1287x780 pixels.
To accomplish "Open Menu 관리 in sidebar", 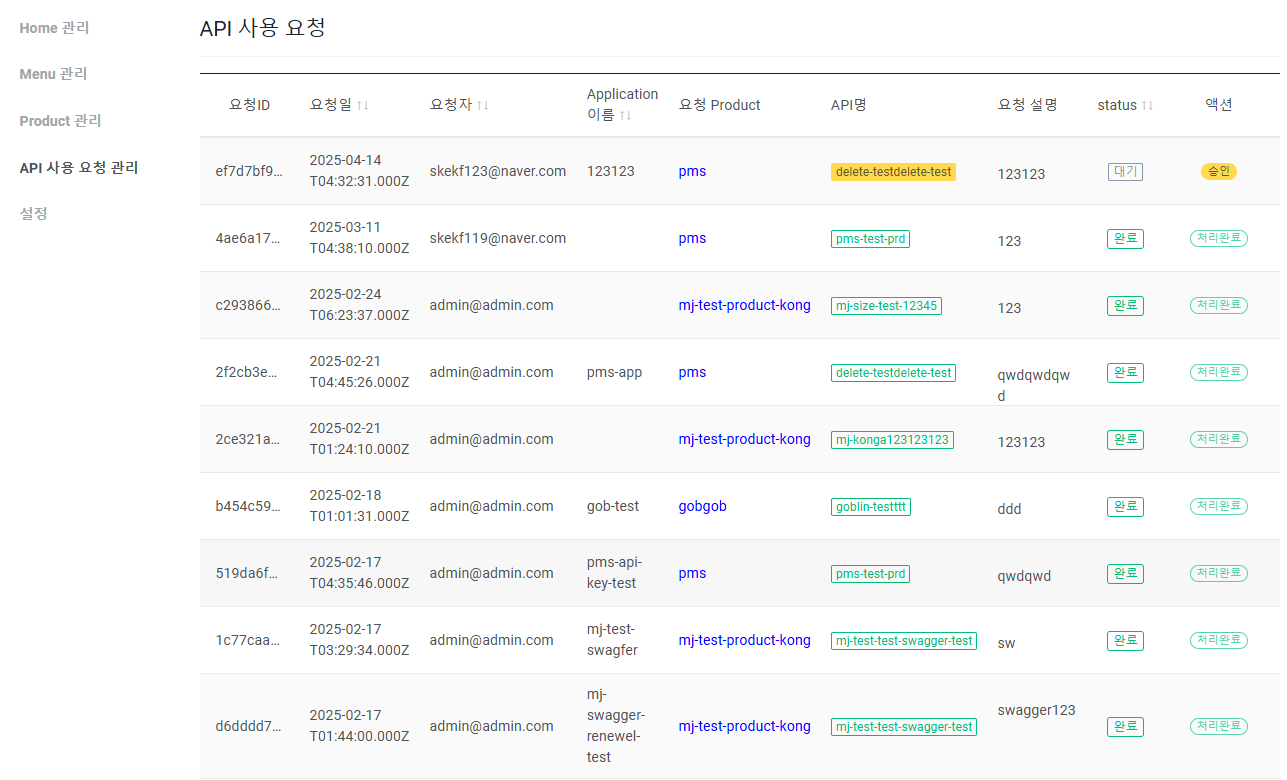I will 53,74.
